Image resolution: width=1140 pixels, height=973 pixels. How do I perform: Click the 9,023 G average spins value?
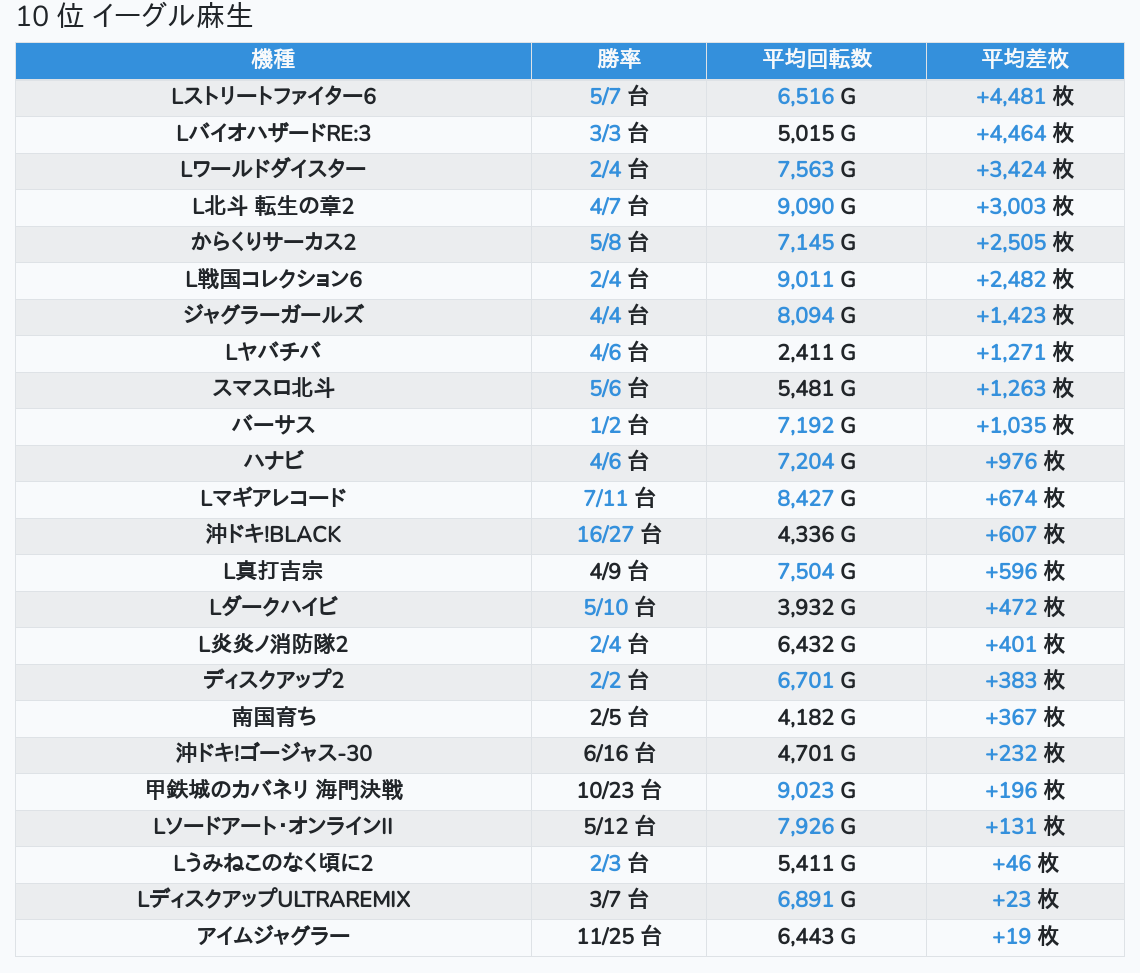click(816, 790)
